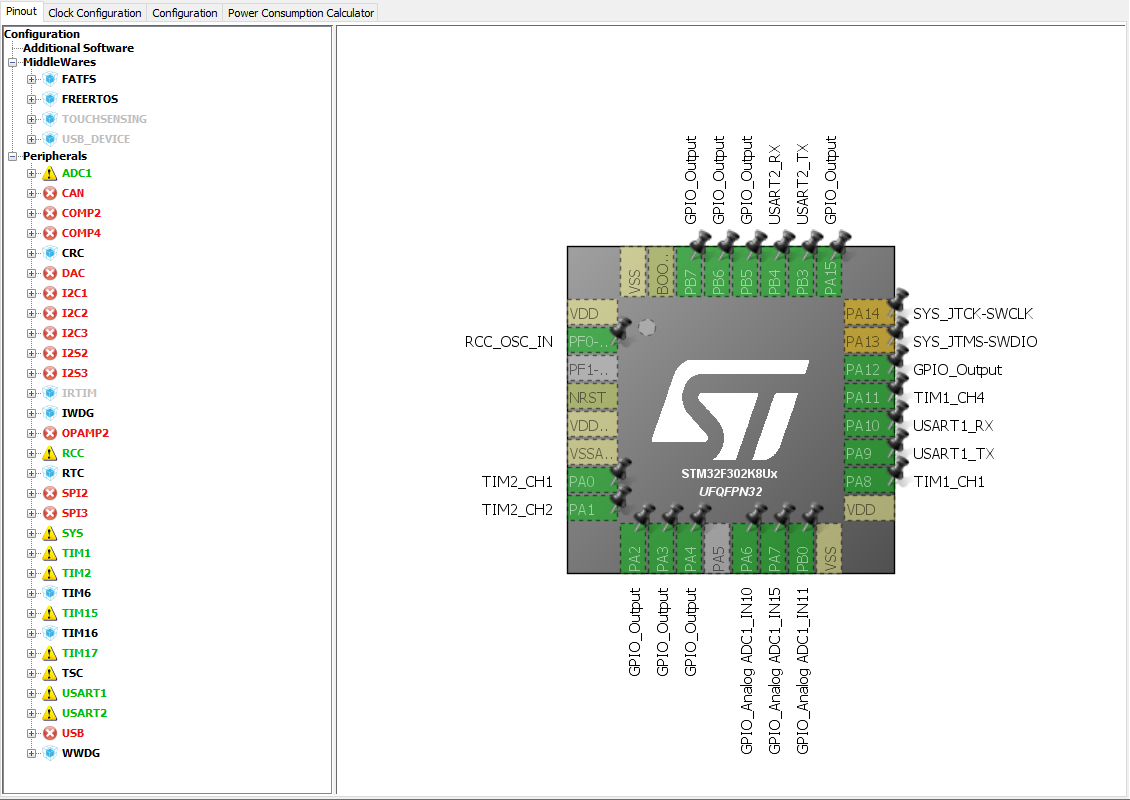Click the RCC warning icon
This screenshot has height=800, width=1130.
point(50,453)
